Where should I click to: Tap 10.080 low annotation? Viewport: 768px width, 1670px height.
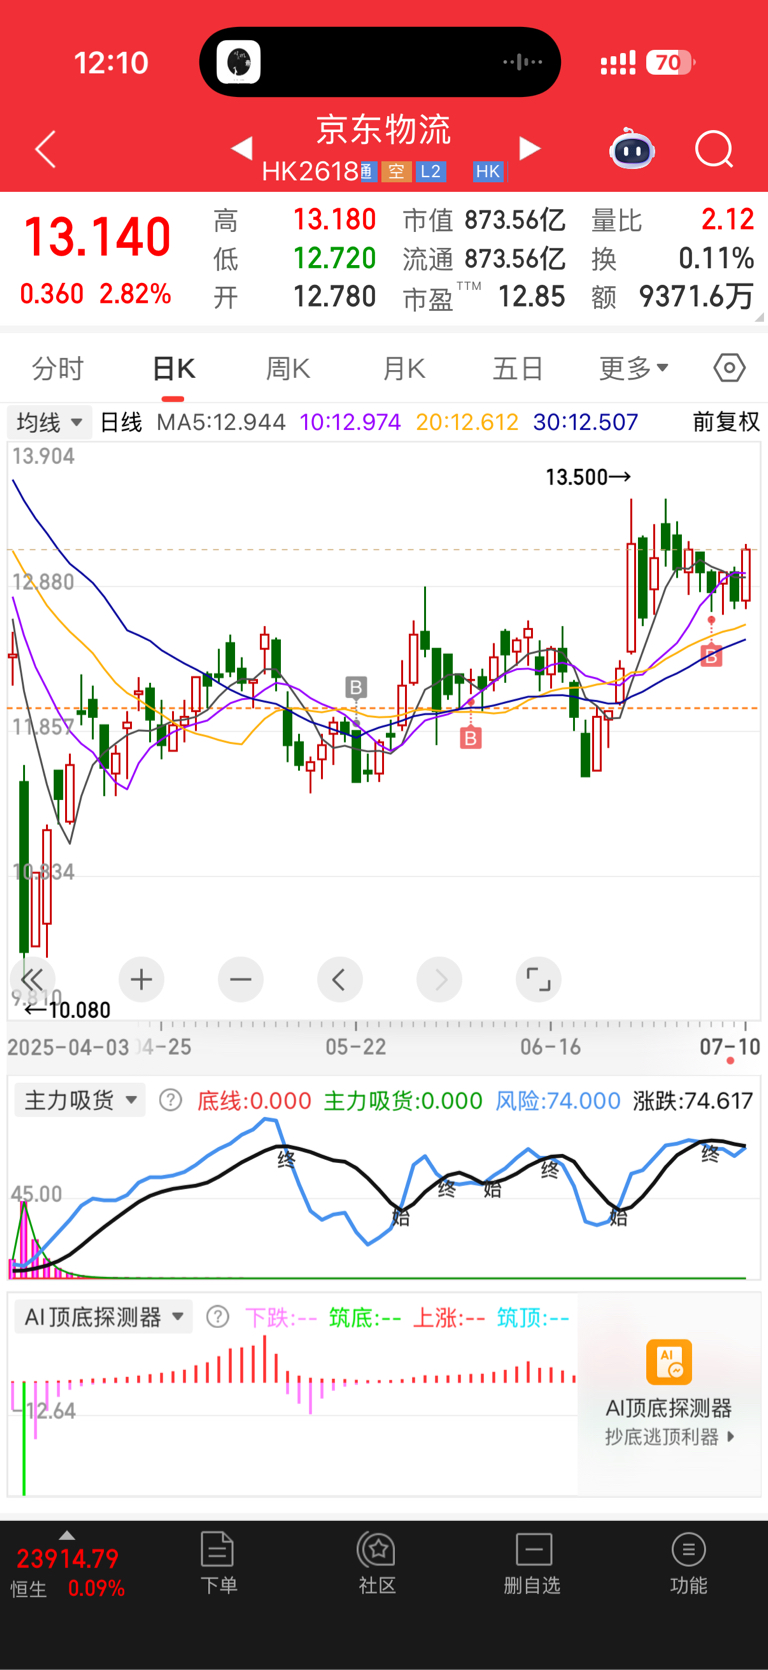point(68,1010)
